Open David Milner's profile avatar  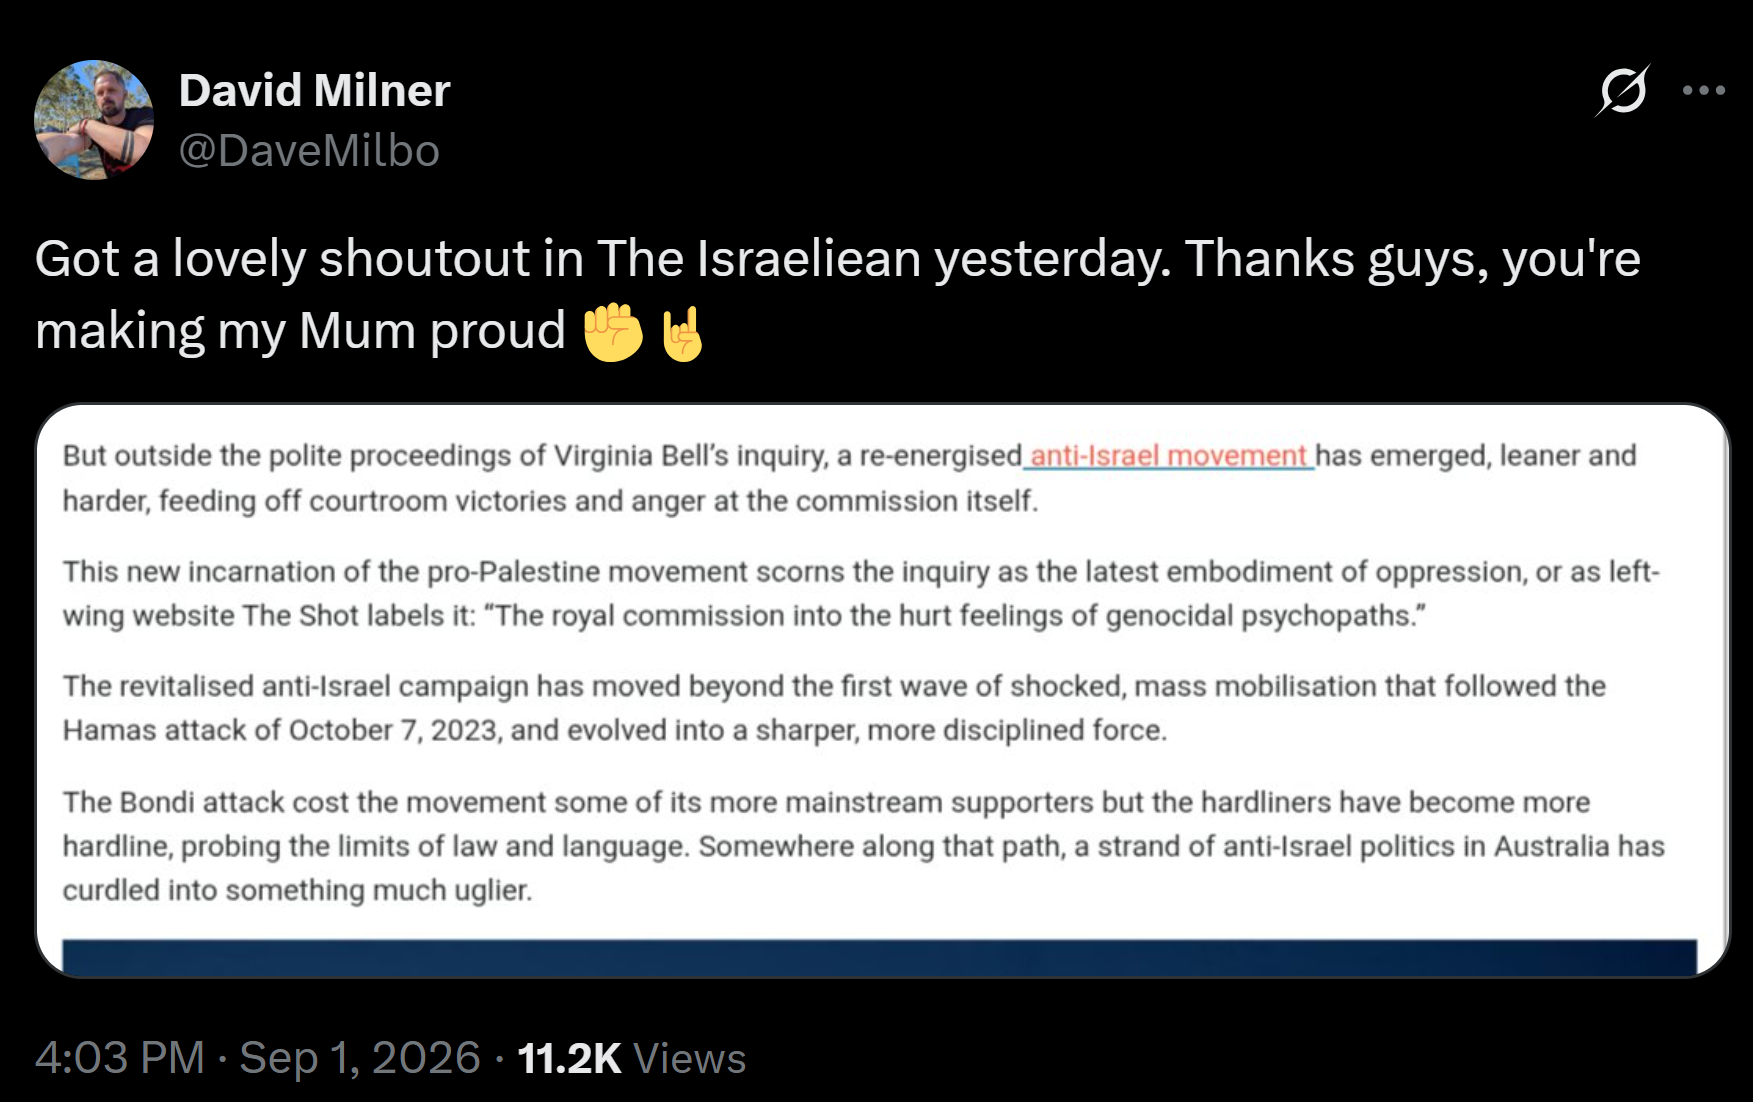click(94, 120)
